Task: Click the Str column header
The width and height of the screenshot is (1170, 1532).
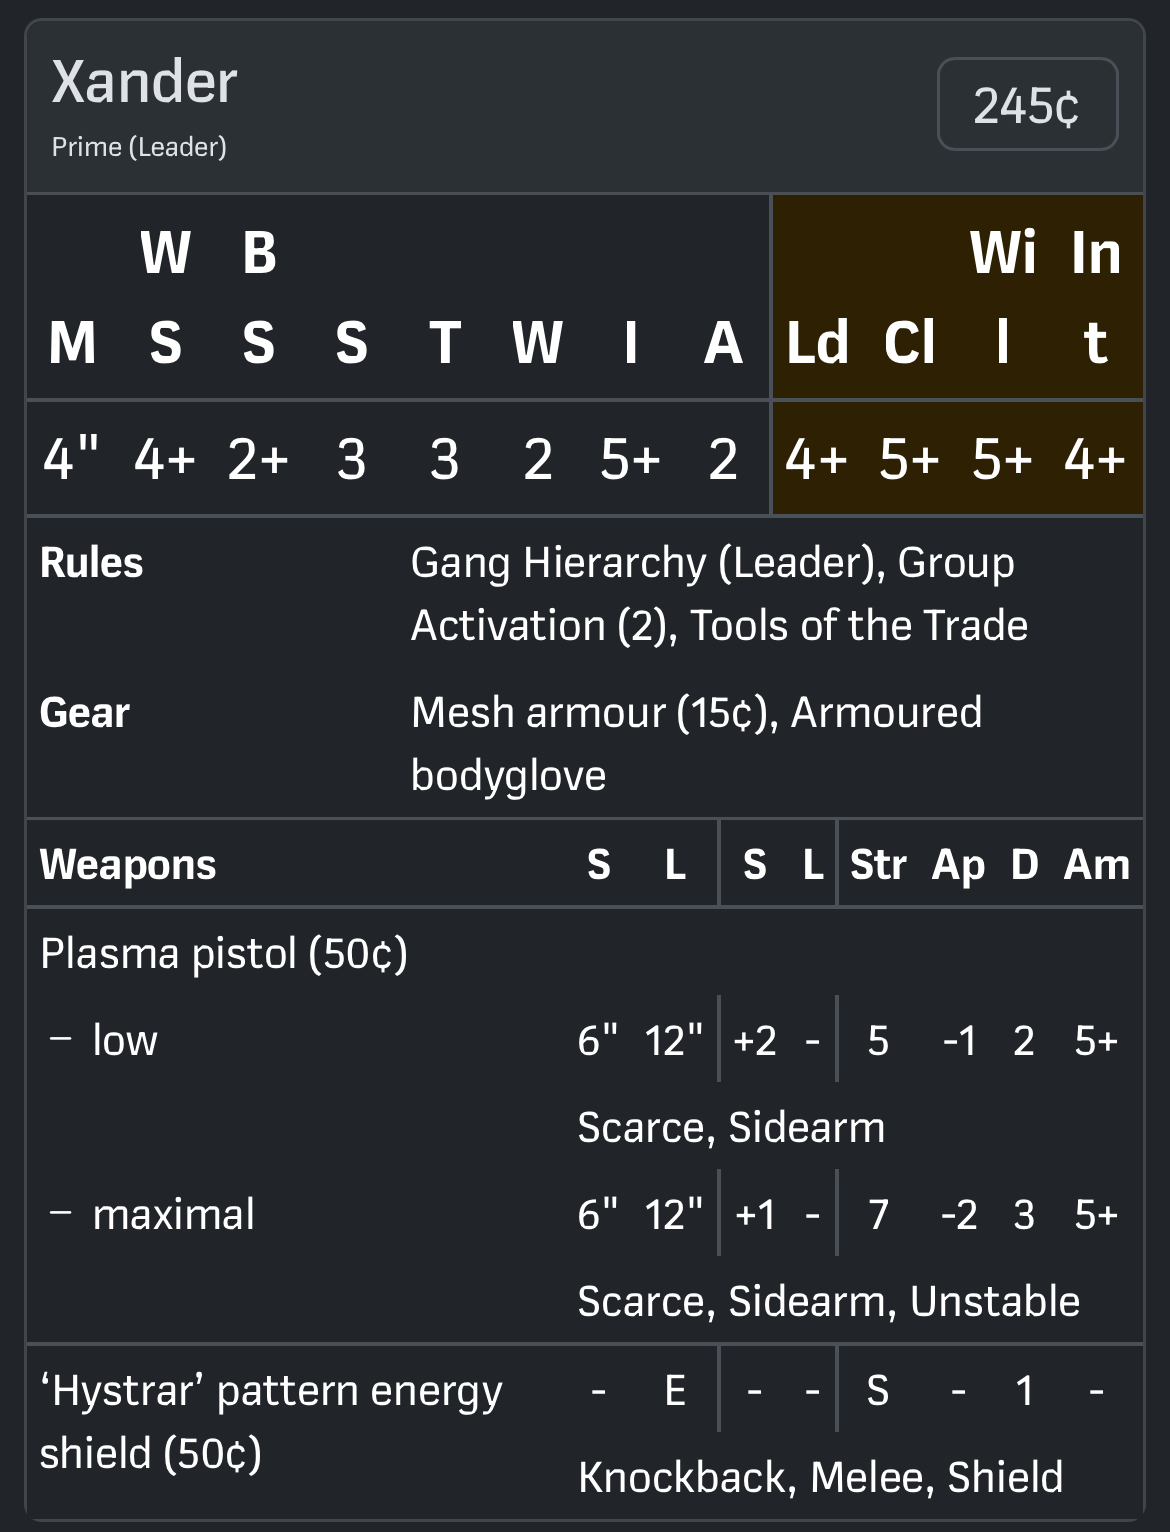Action: click(878, 864)
